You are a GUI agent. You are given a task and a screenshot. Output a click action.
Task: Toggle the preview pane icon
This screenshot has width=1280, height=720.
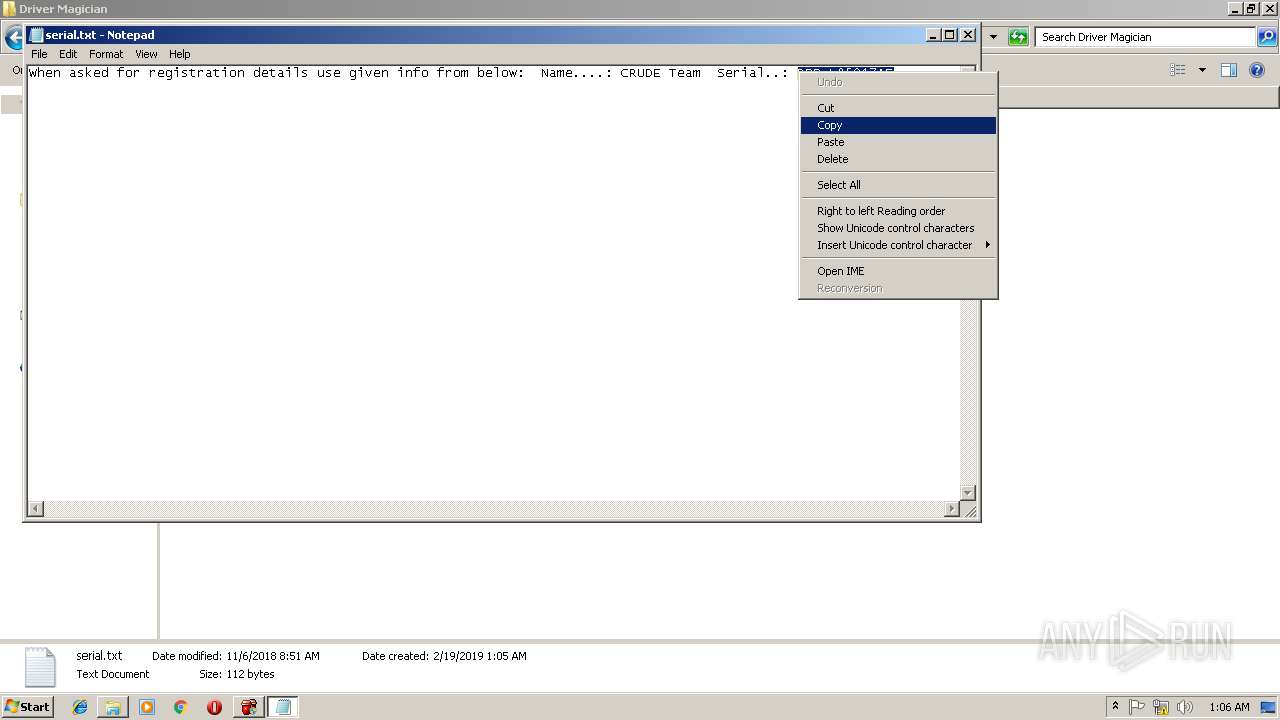point(1229,70)
